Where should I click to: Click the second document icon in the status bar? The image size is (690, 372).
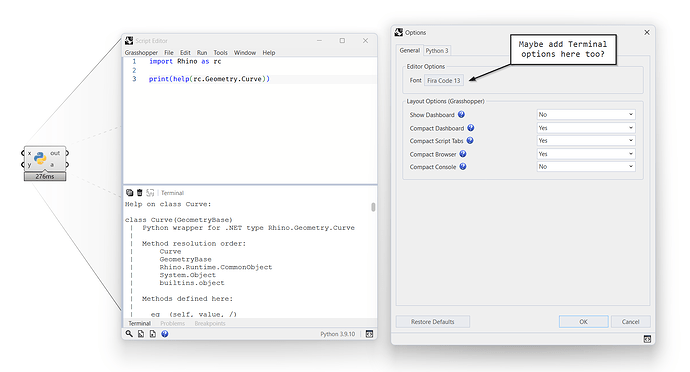click(141, 334)
